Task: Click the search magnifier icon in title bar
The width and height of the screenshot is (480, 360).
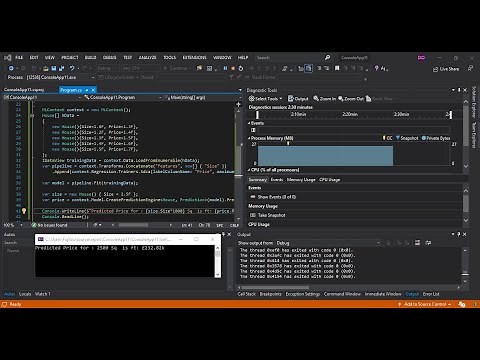Action: [x=327, y=58]
